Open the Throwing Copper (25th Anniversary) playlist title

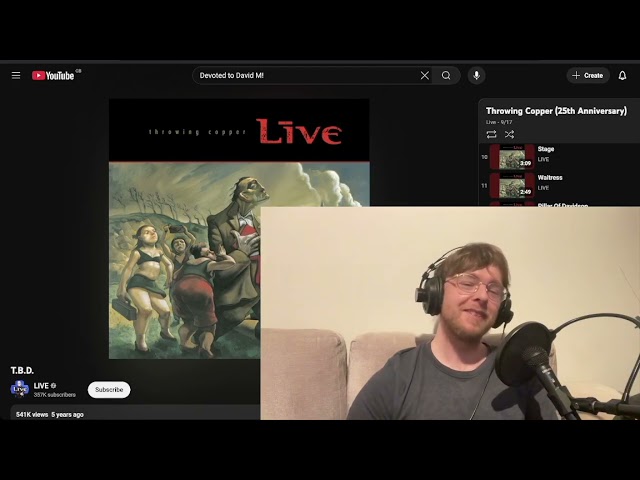556,111
